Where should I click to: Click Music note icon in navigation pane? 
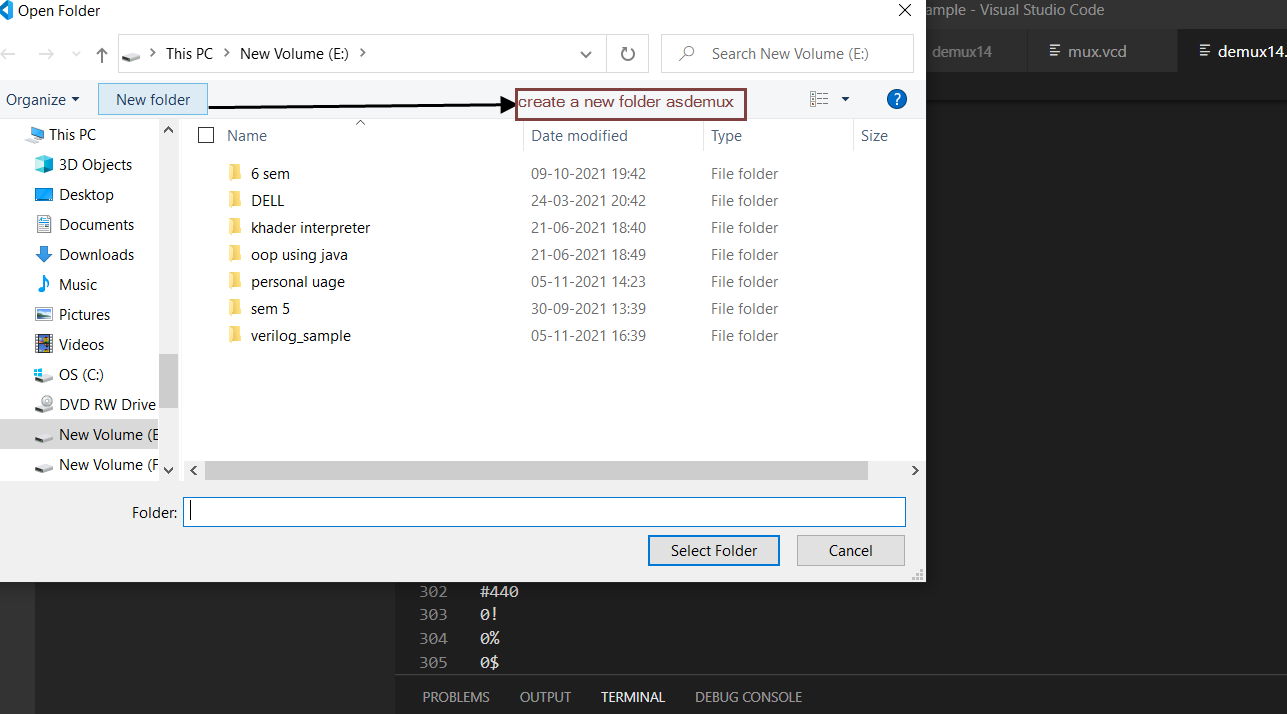pyautogui.click(x=43, y=284)
